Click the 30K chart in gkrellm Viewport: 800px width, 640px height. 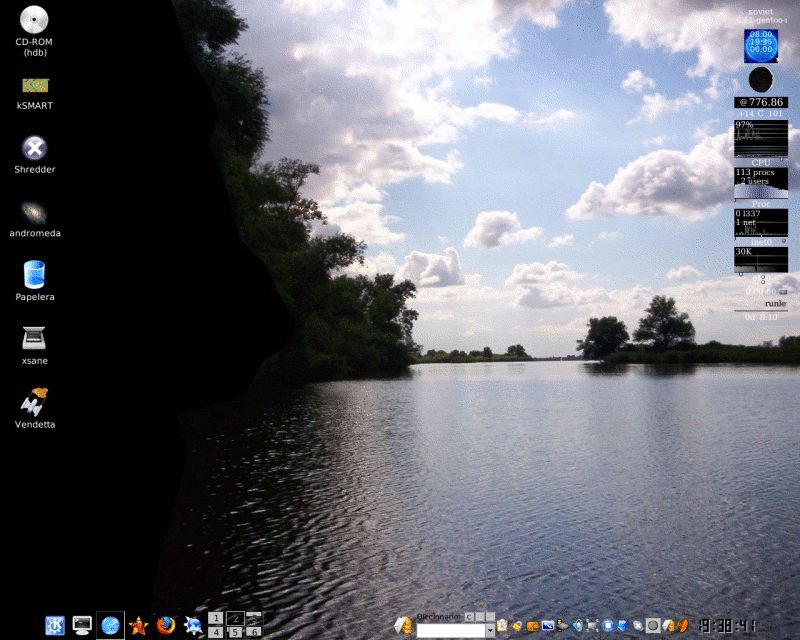click(x=761, y=259)
